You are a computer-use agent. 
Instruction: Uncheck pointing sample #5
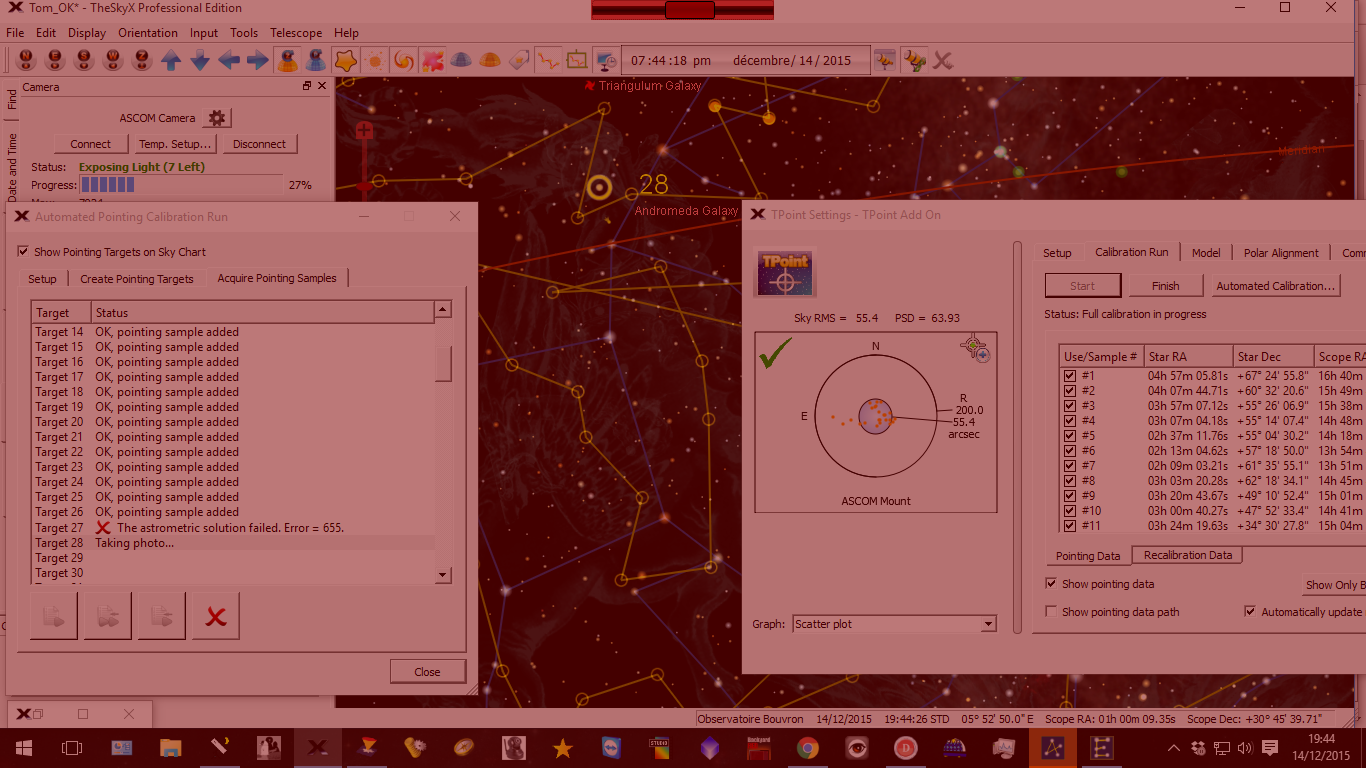pos(1070,436)
